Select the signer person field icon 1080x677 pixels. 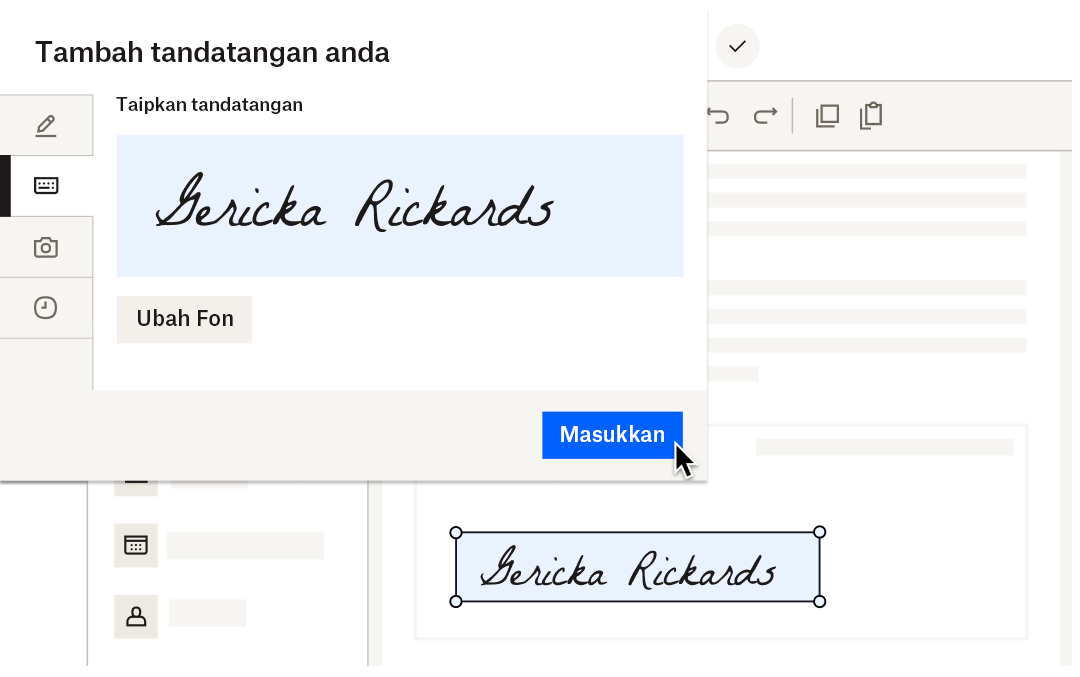(136, 616)
